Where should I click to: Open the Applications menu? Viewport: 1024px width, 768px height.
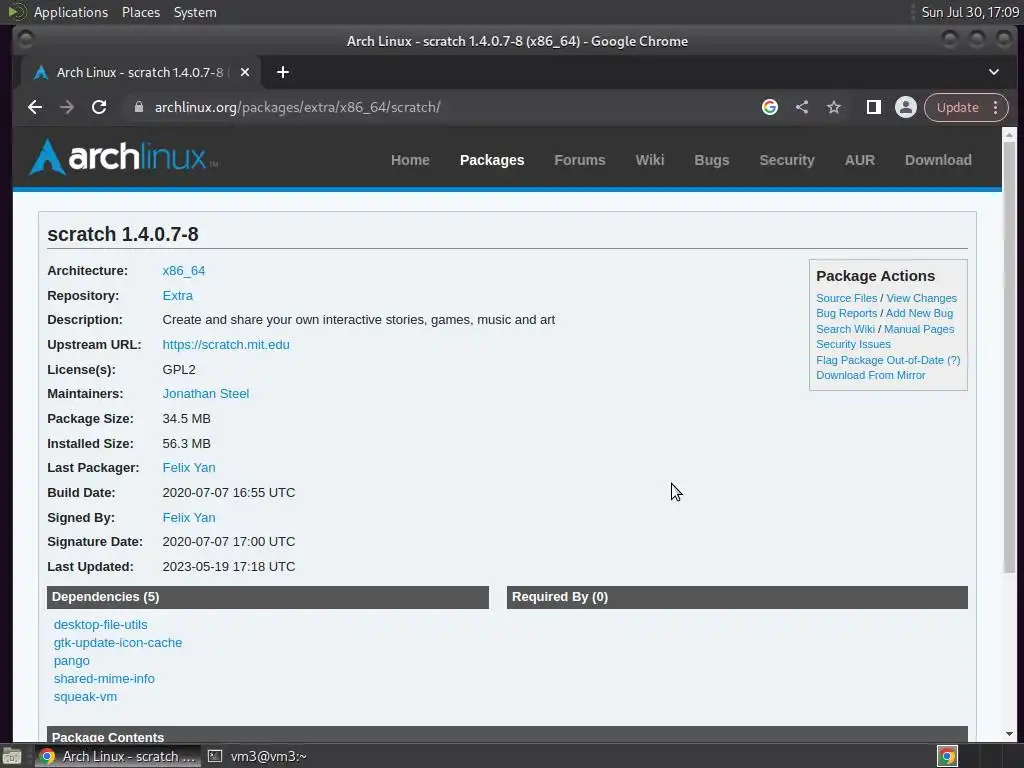(71, 12)
